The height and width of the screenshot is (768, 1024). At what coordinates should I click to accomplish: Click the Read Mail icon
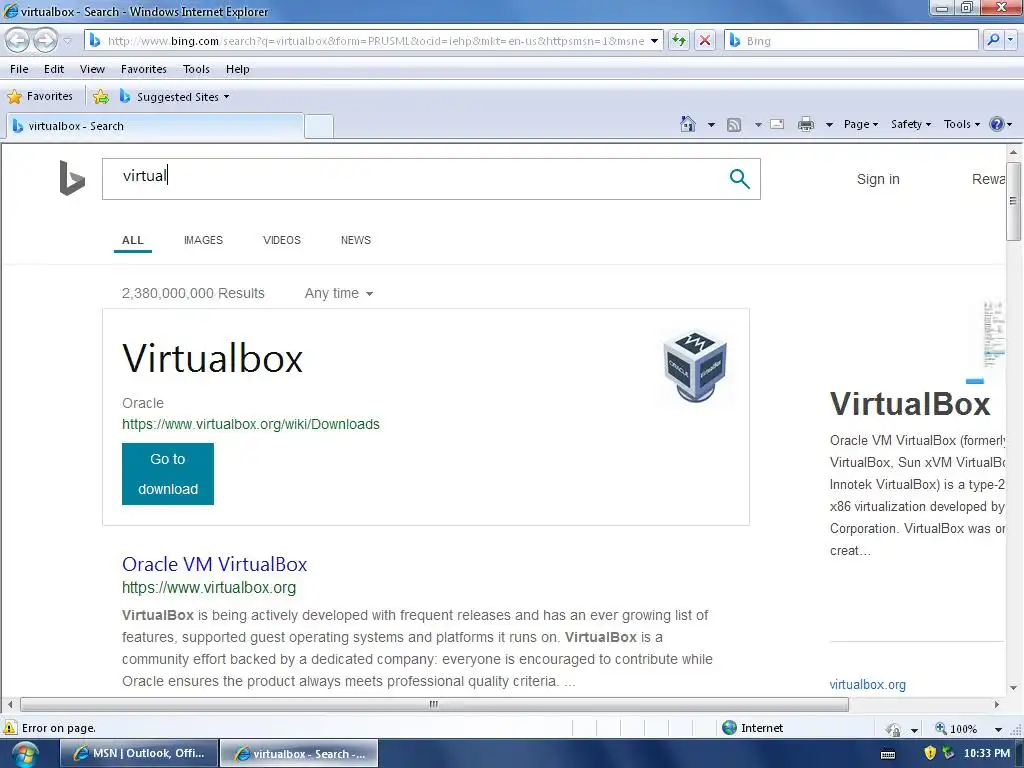point(777,124)
